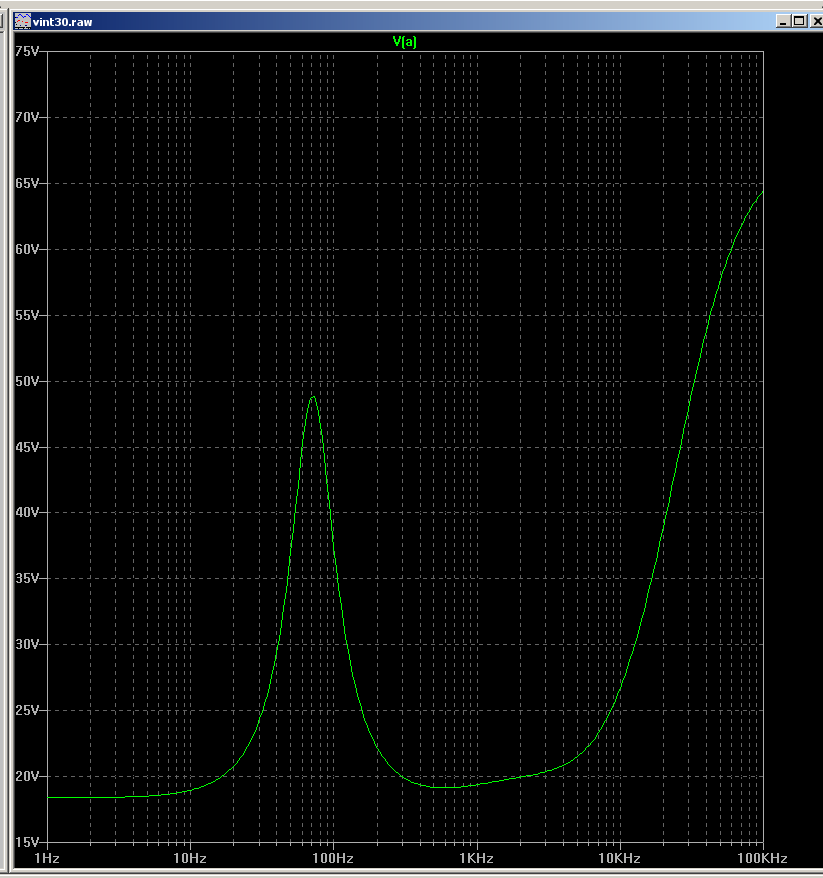
Task: Click the resonance peak of the green trace
Action: click(x=314, y=397)
